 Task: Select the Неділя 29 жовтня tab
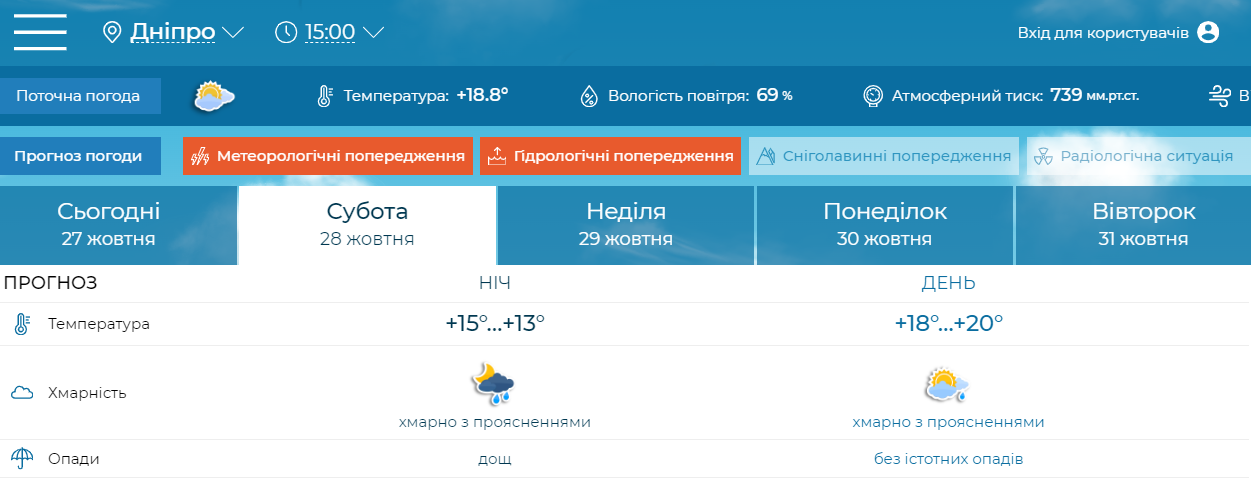626,225
